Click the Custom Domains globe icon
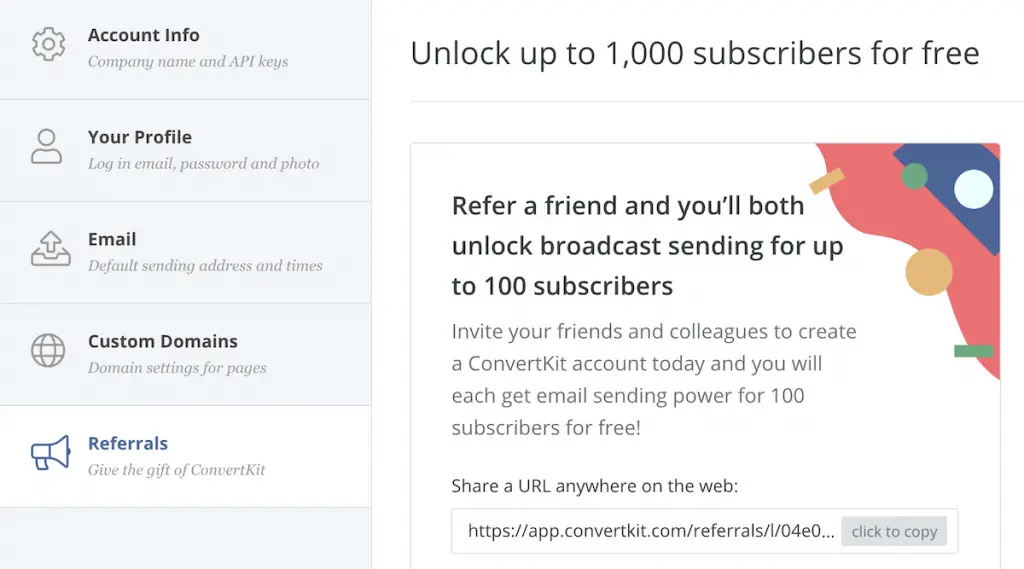Image resolution: width=1024 pixels, height=569 pixels. (x=48, y=350)
